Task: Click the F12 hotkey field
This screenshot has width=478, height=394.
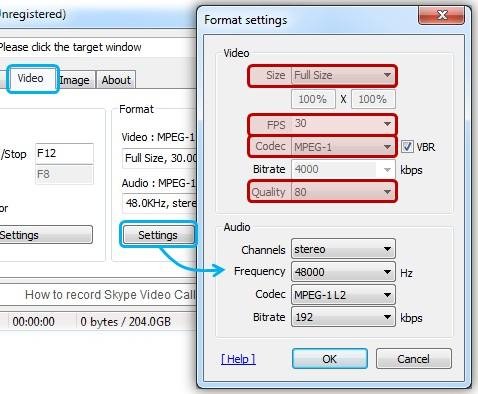Action: 64,154
